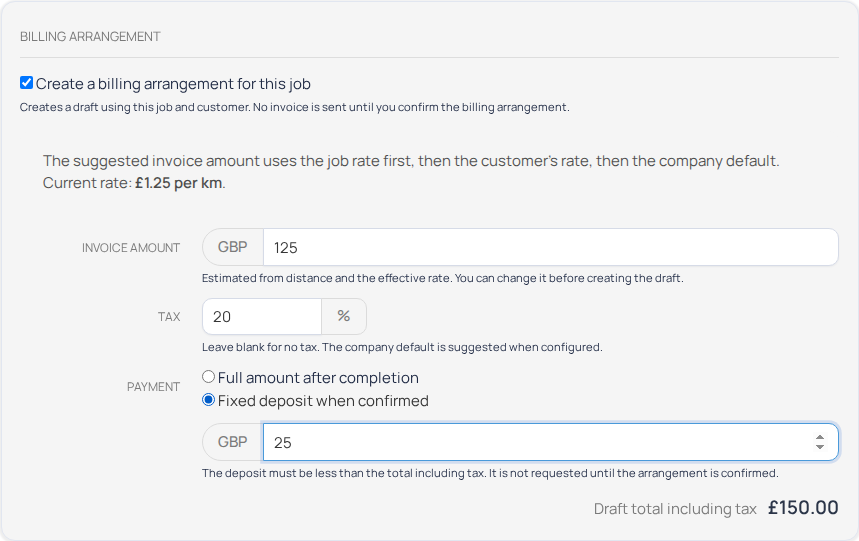Click the 'Leave blank for no tax' hint
Screen dimensions: 859x541
(402, 347)
